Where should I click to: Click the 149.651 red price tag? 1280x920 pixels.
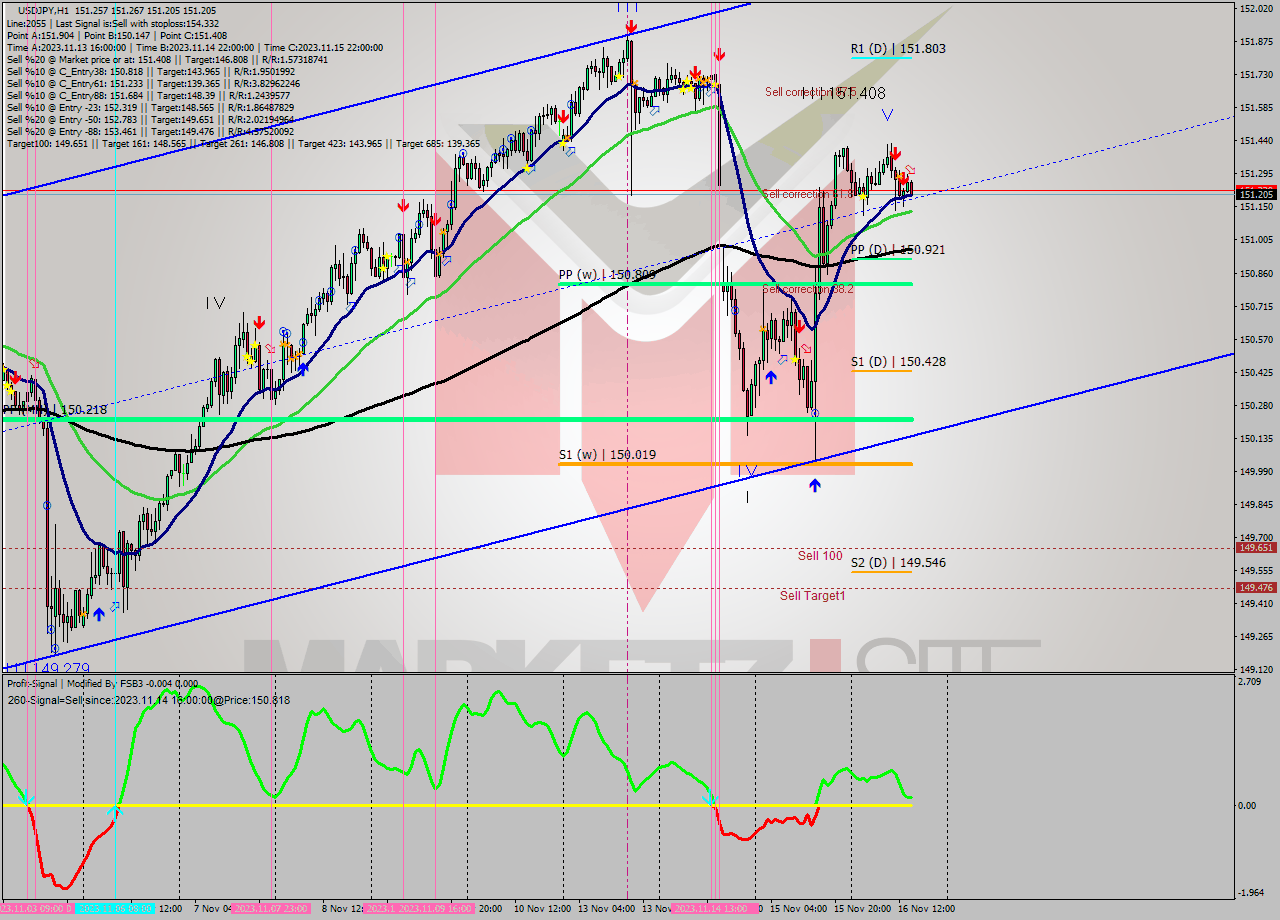click(x=1255, y=548)
